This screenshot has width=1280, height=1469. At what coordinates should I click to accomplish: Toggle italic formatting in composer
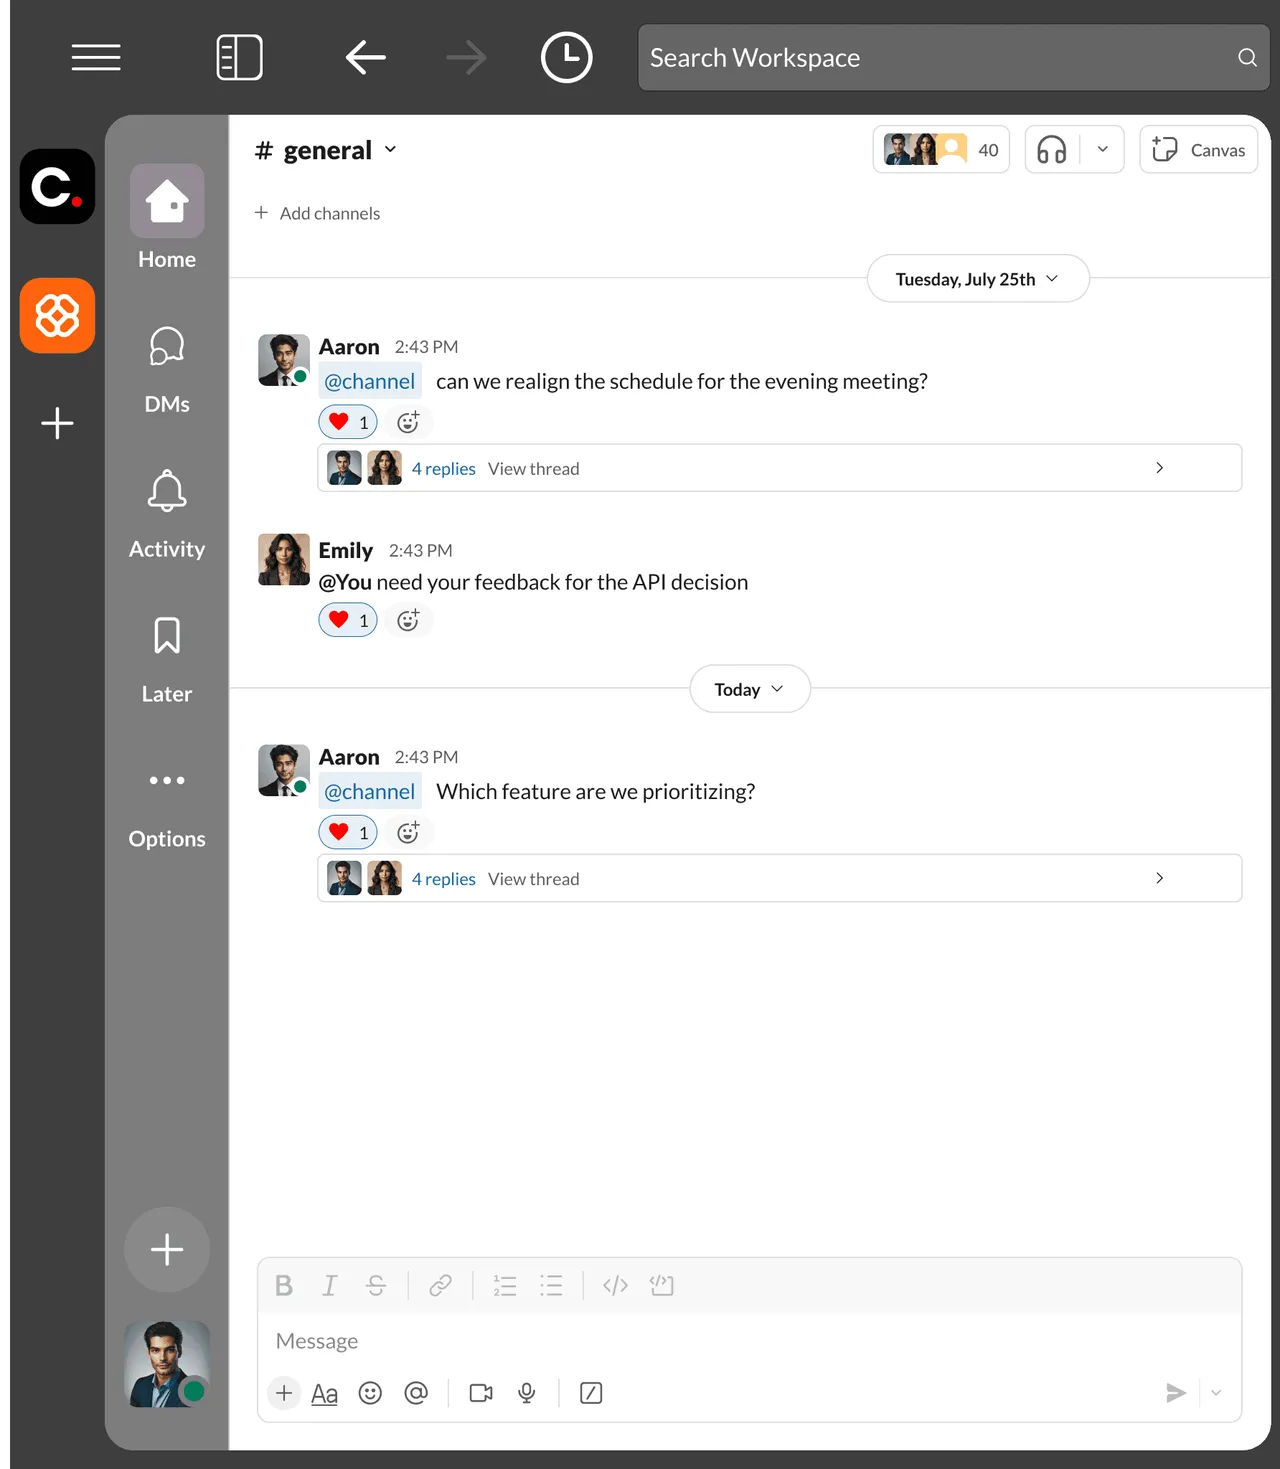pyautogui.click(x=329, y=1285)
